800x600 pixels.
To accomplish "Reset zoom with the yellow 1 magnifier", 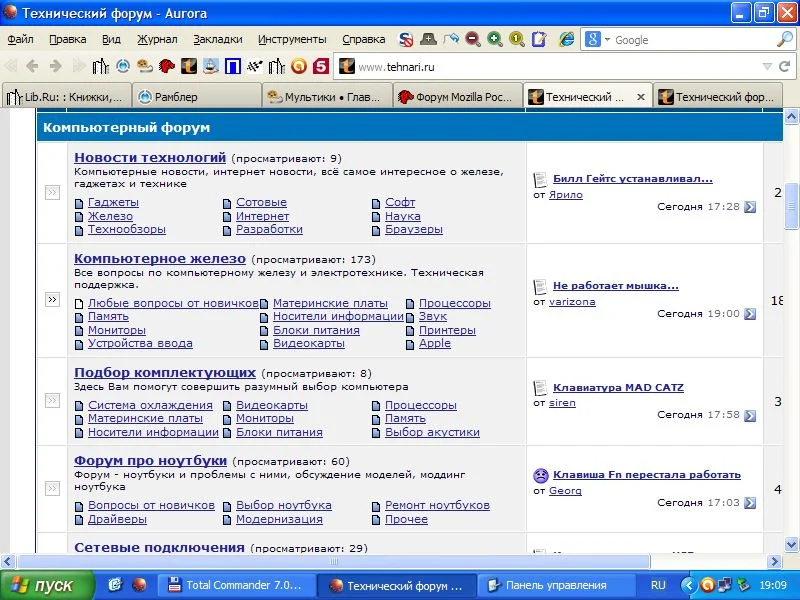I will (x=517, y=39).
